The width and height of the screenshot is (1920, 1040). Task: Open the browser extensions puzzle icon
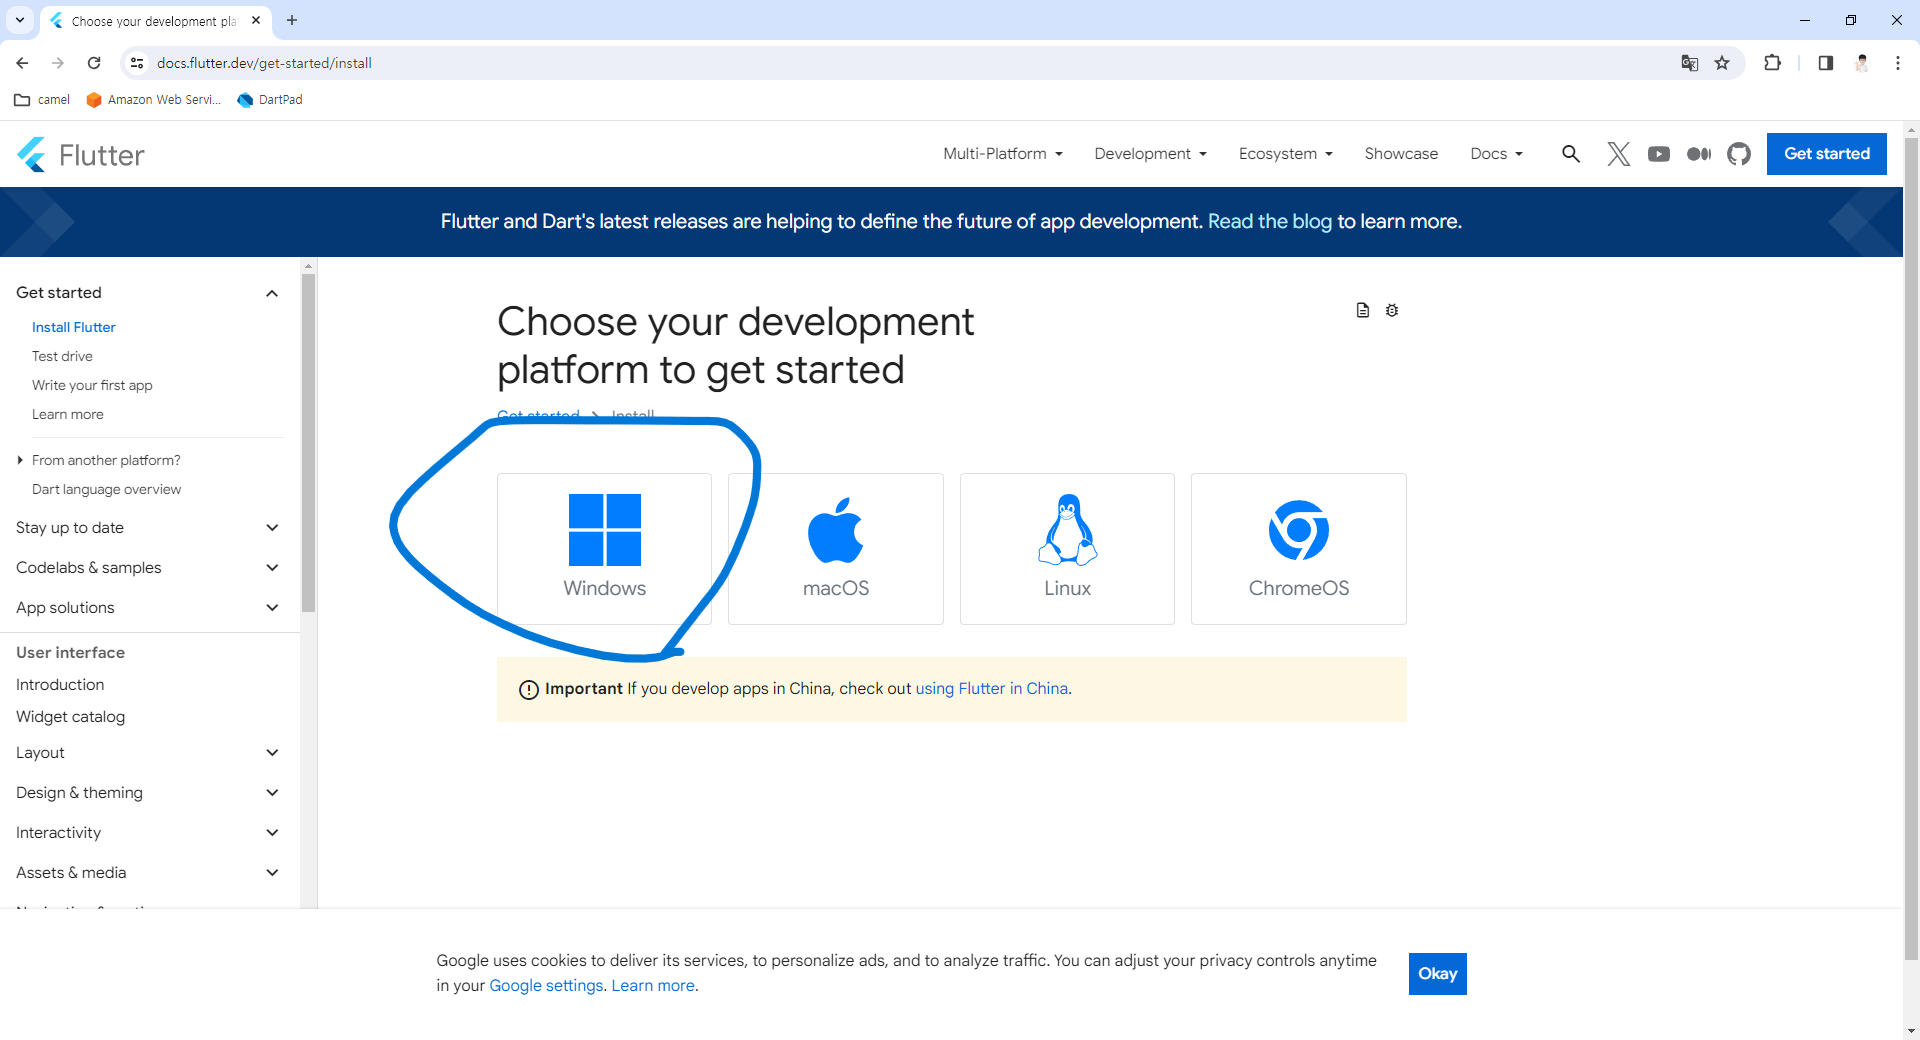click(x=1772, y=63)
